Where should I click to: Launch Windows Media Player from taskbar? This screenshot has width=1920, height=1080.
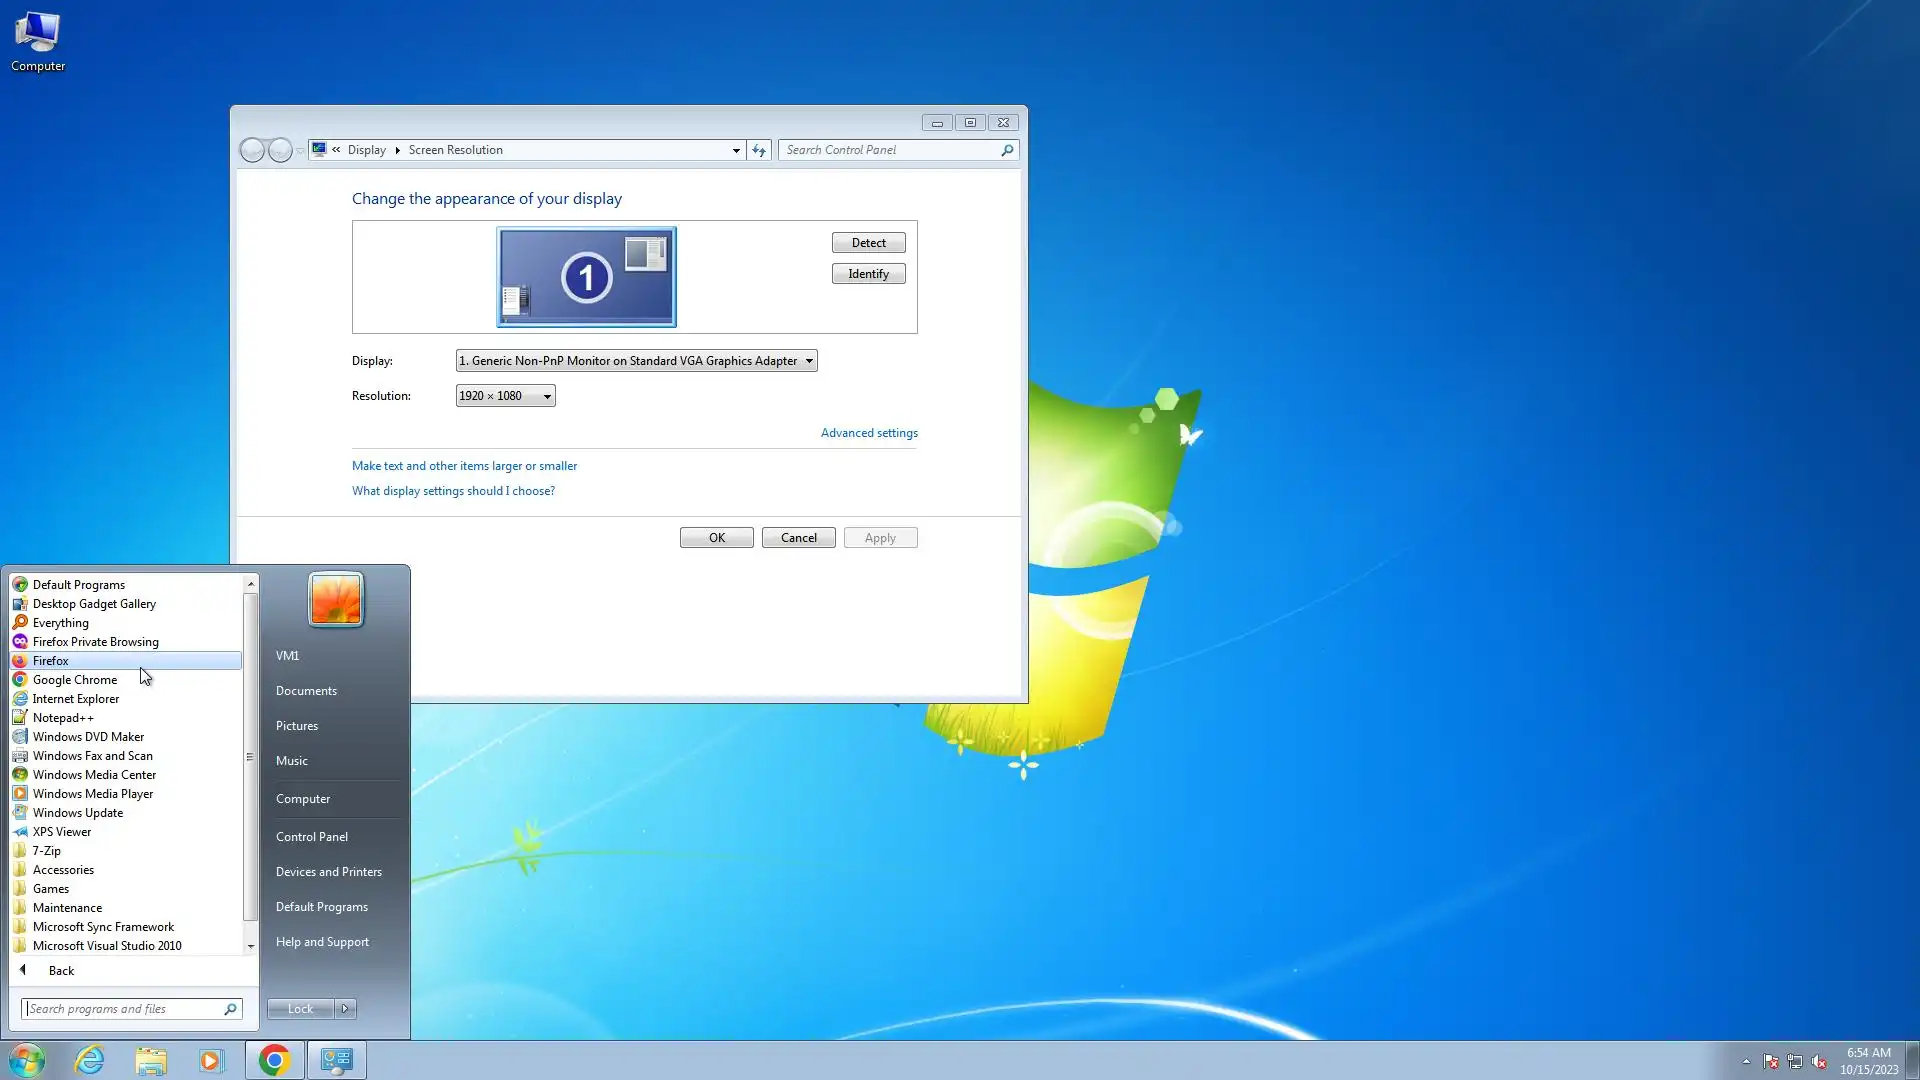212,1060
